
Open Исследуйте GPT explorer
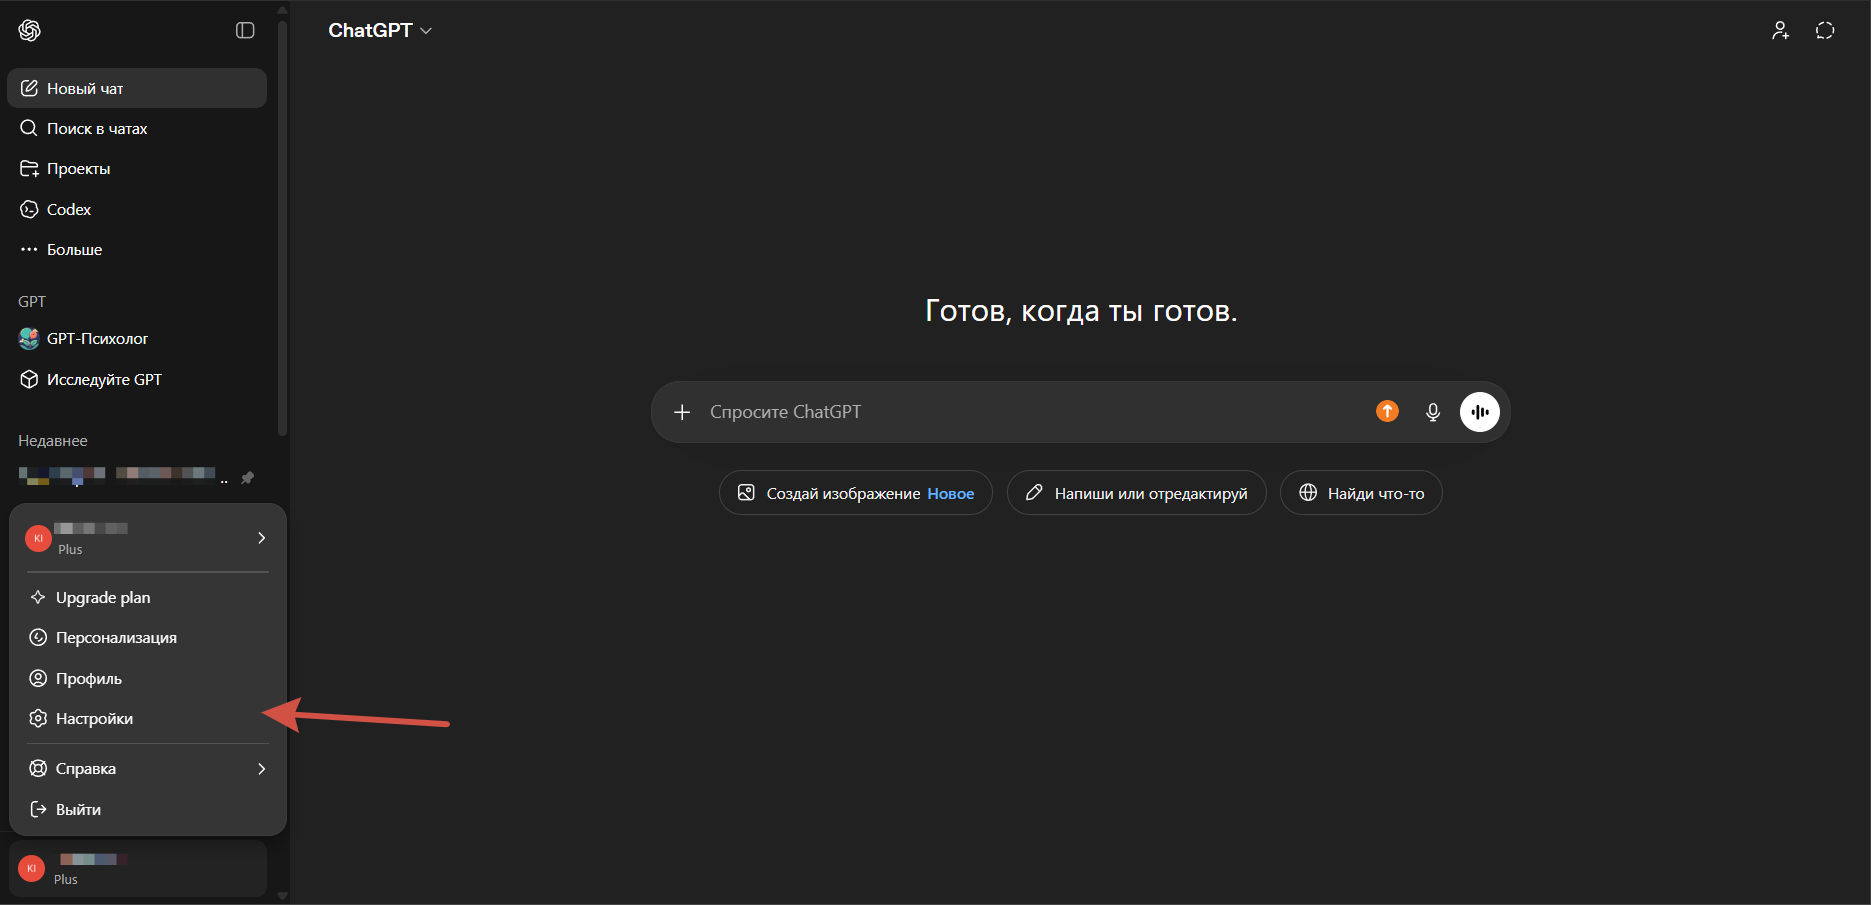click(137, 379)
